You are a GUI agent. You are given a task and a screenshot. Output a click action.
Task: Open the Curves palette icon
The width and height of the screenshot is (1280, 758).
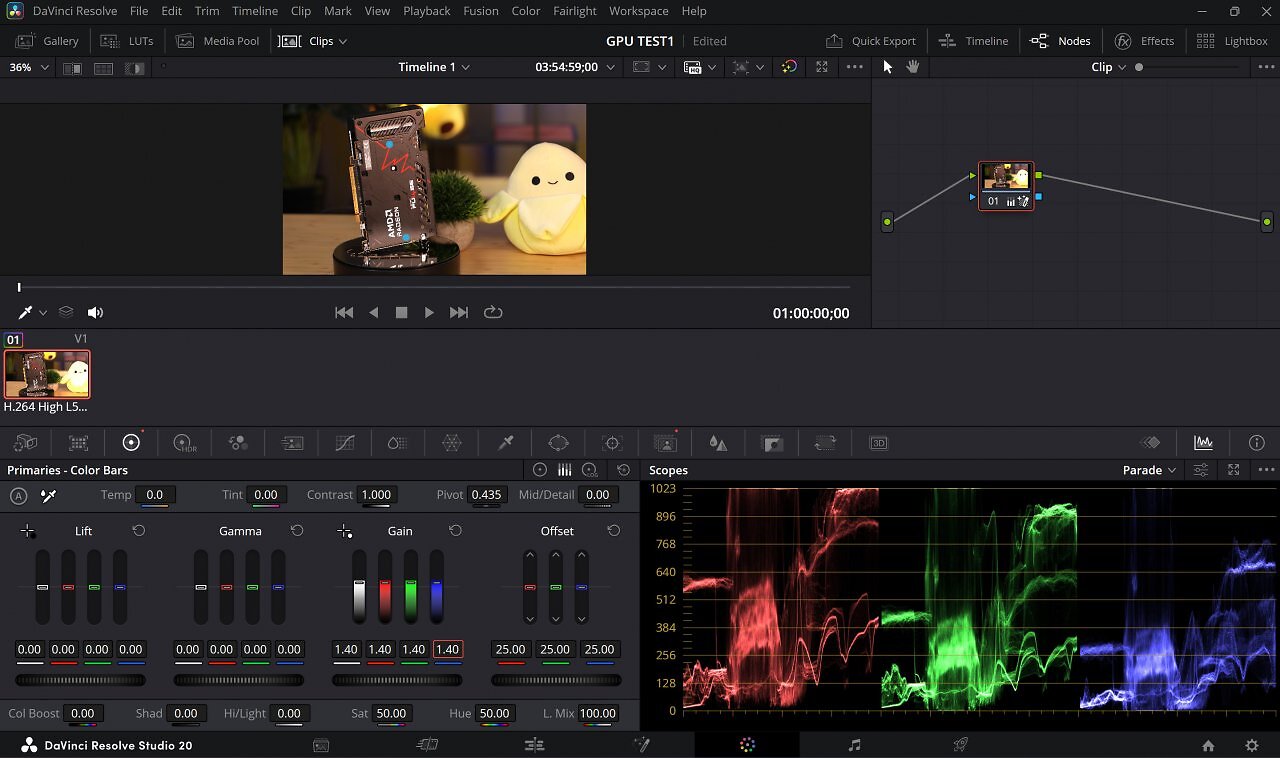coord(344,443)
